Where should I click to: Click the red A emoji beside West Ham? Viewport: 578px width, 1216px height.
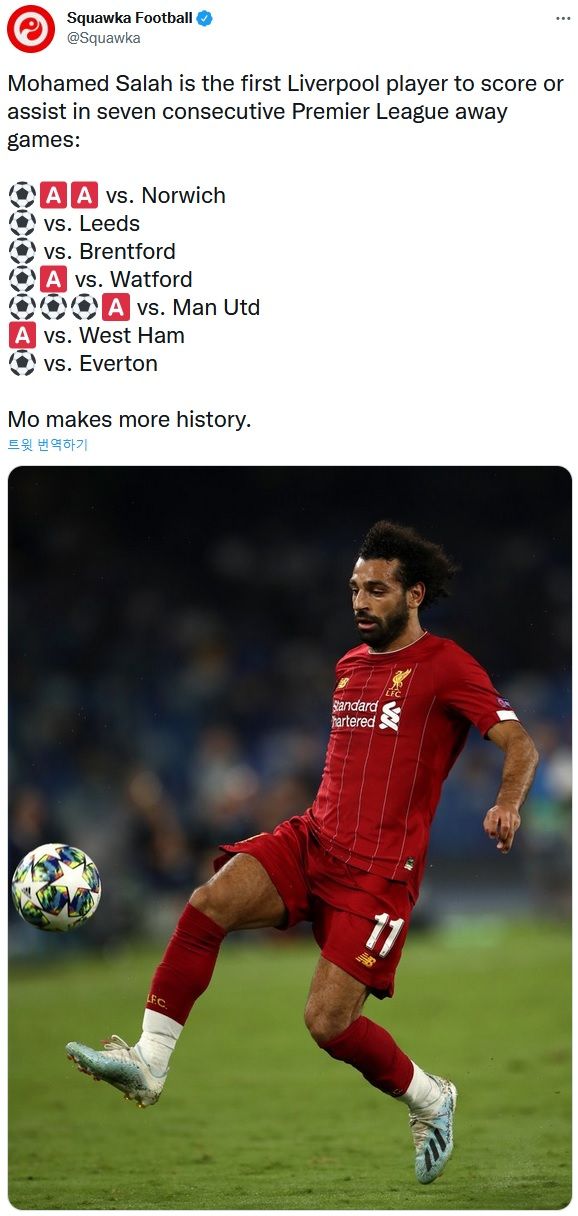(x=22, y=335)
